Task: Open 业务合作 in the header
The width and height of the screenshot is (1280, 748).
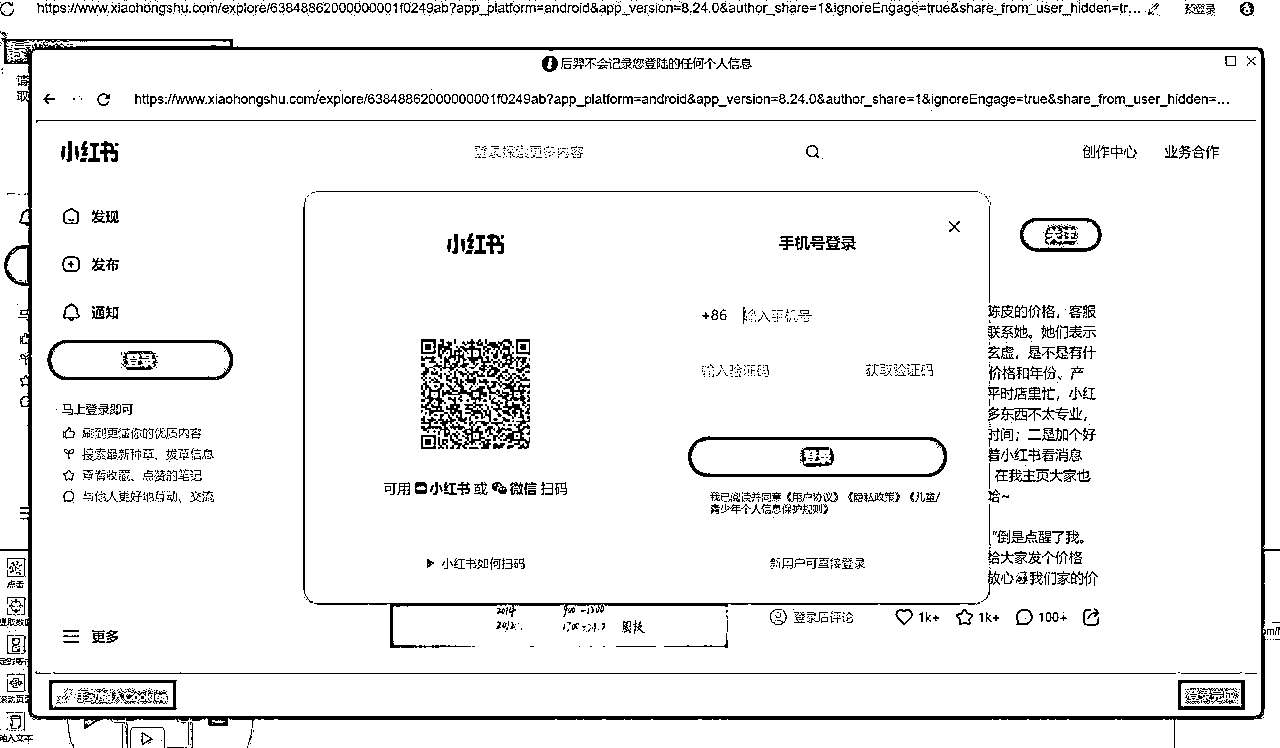Action: click(x=1191, y=152)
